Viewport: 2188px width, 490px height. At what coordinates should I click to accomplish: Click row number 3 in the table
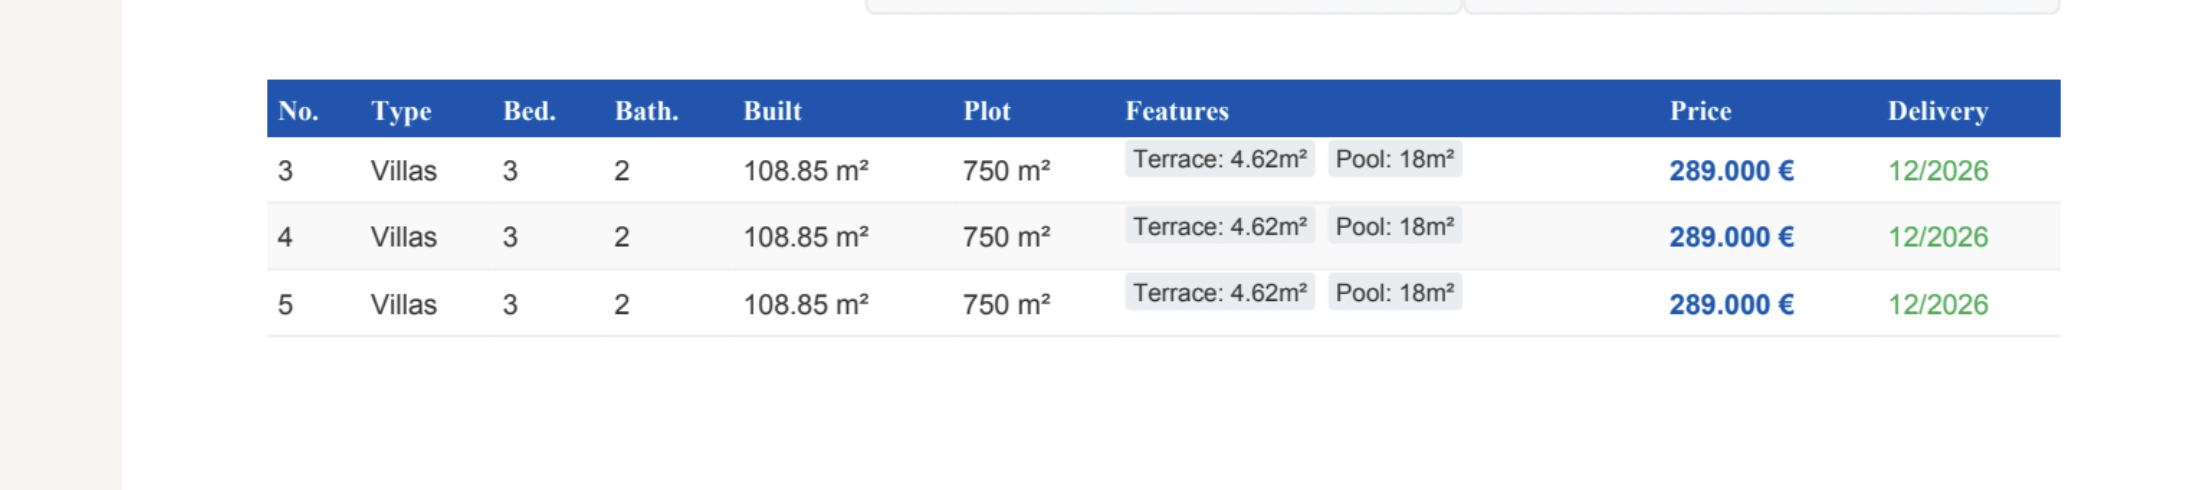coord(285,171)
